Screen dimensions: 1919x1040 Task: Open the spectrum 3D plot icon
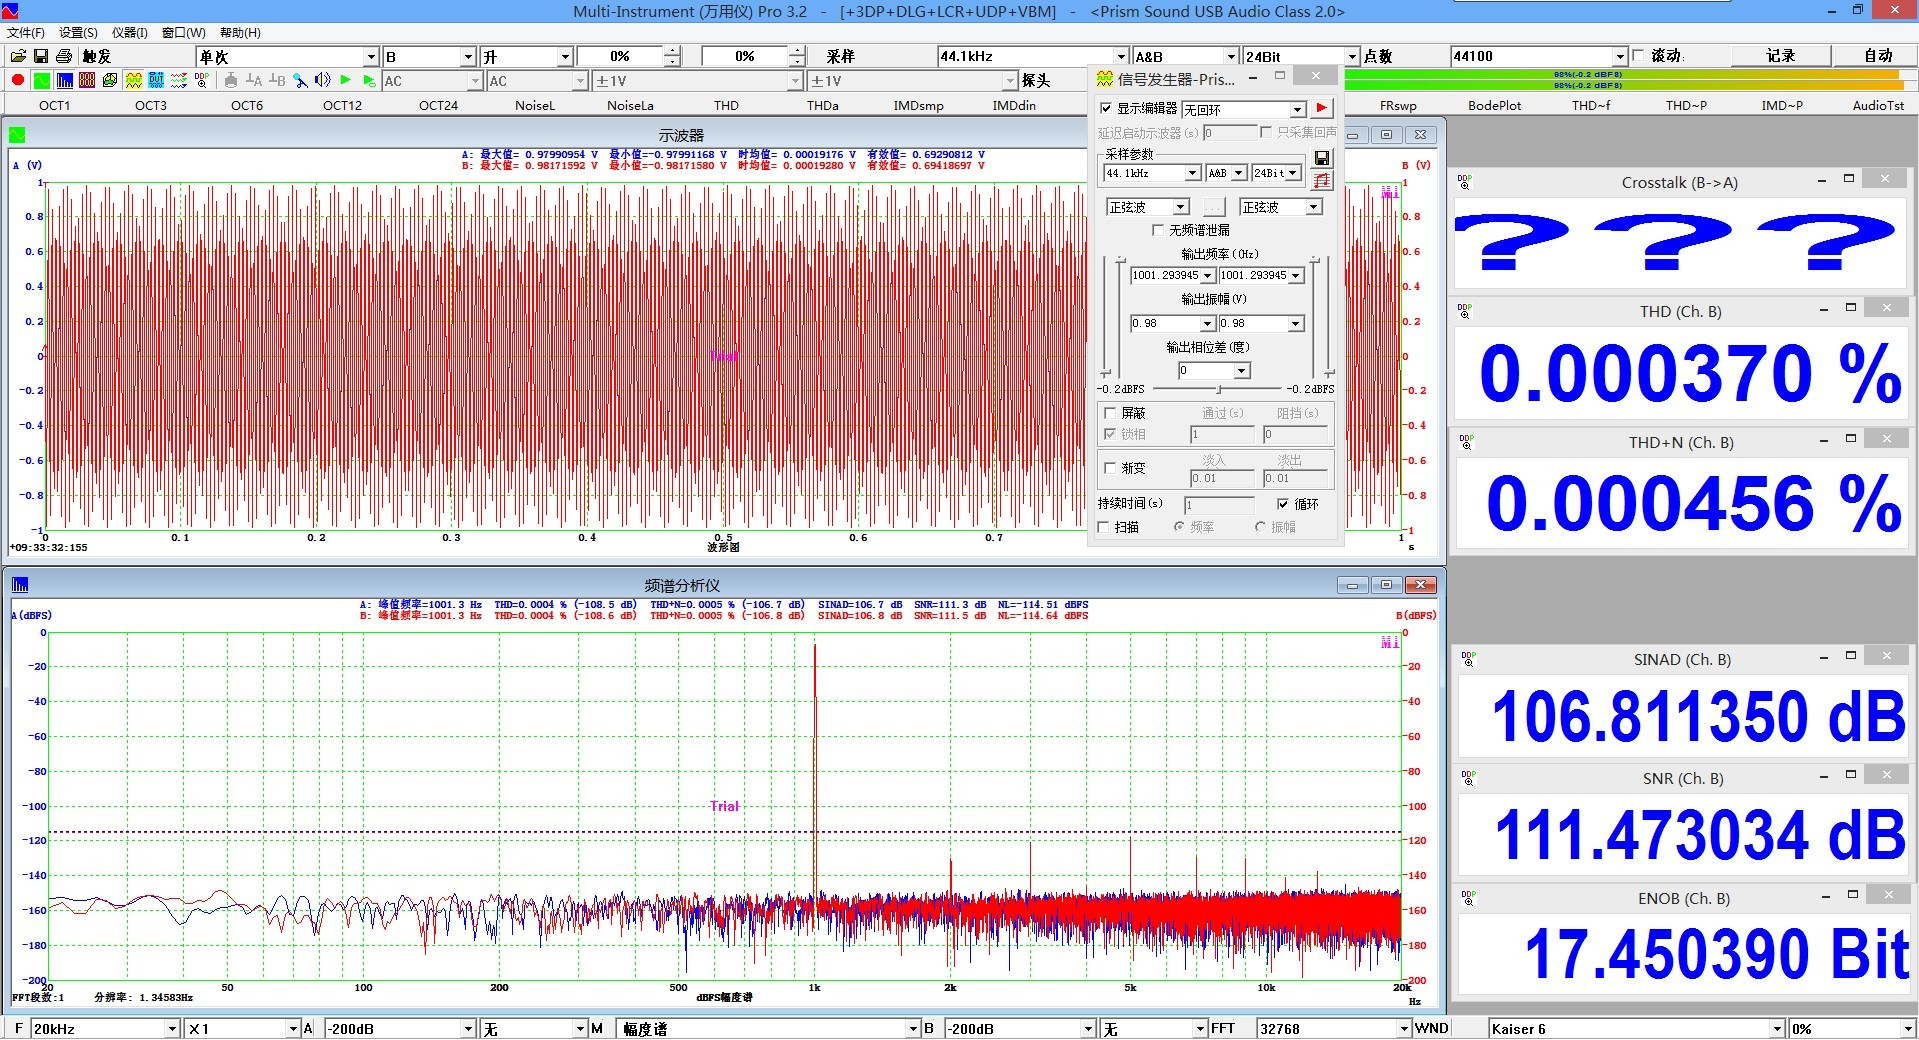(x=110, y=81)
